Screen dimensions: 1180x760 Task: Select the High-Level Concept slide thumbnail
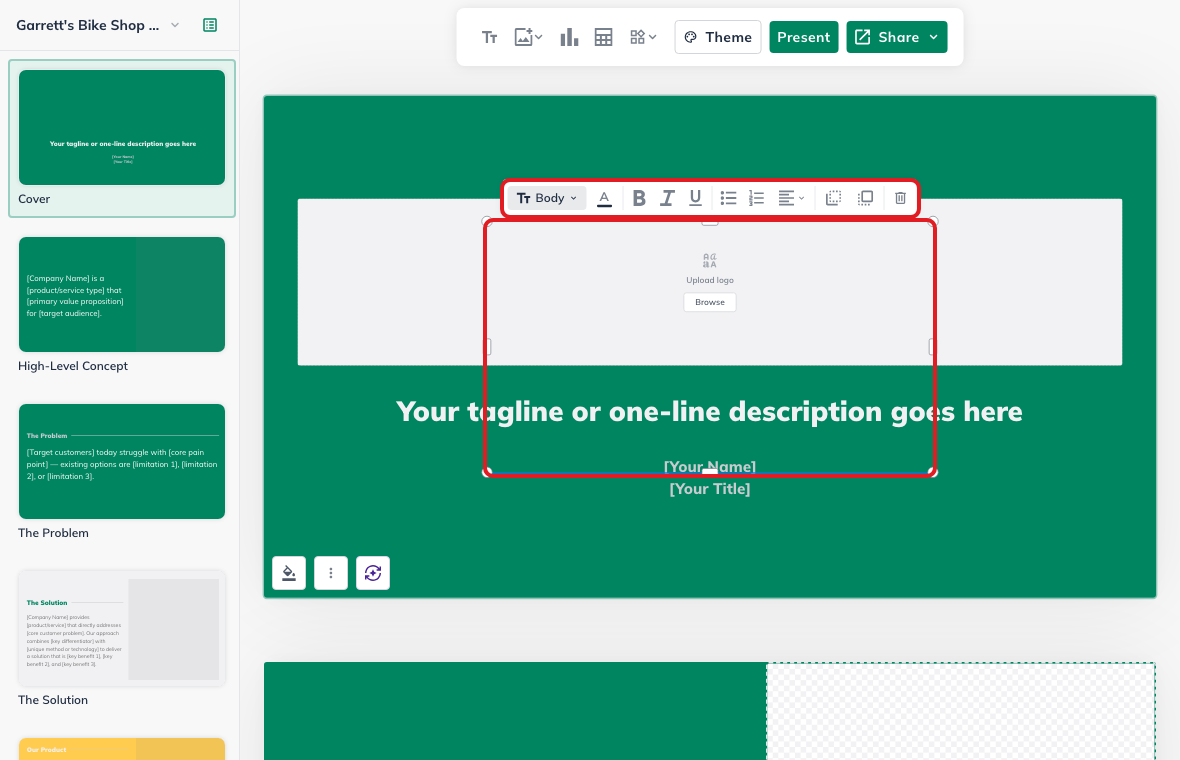tap(122, 294)
